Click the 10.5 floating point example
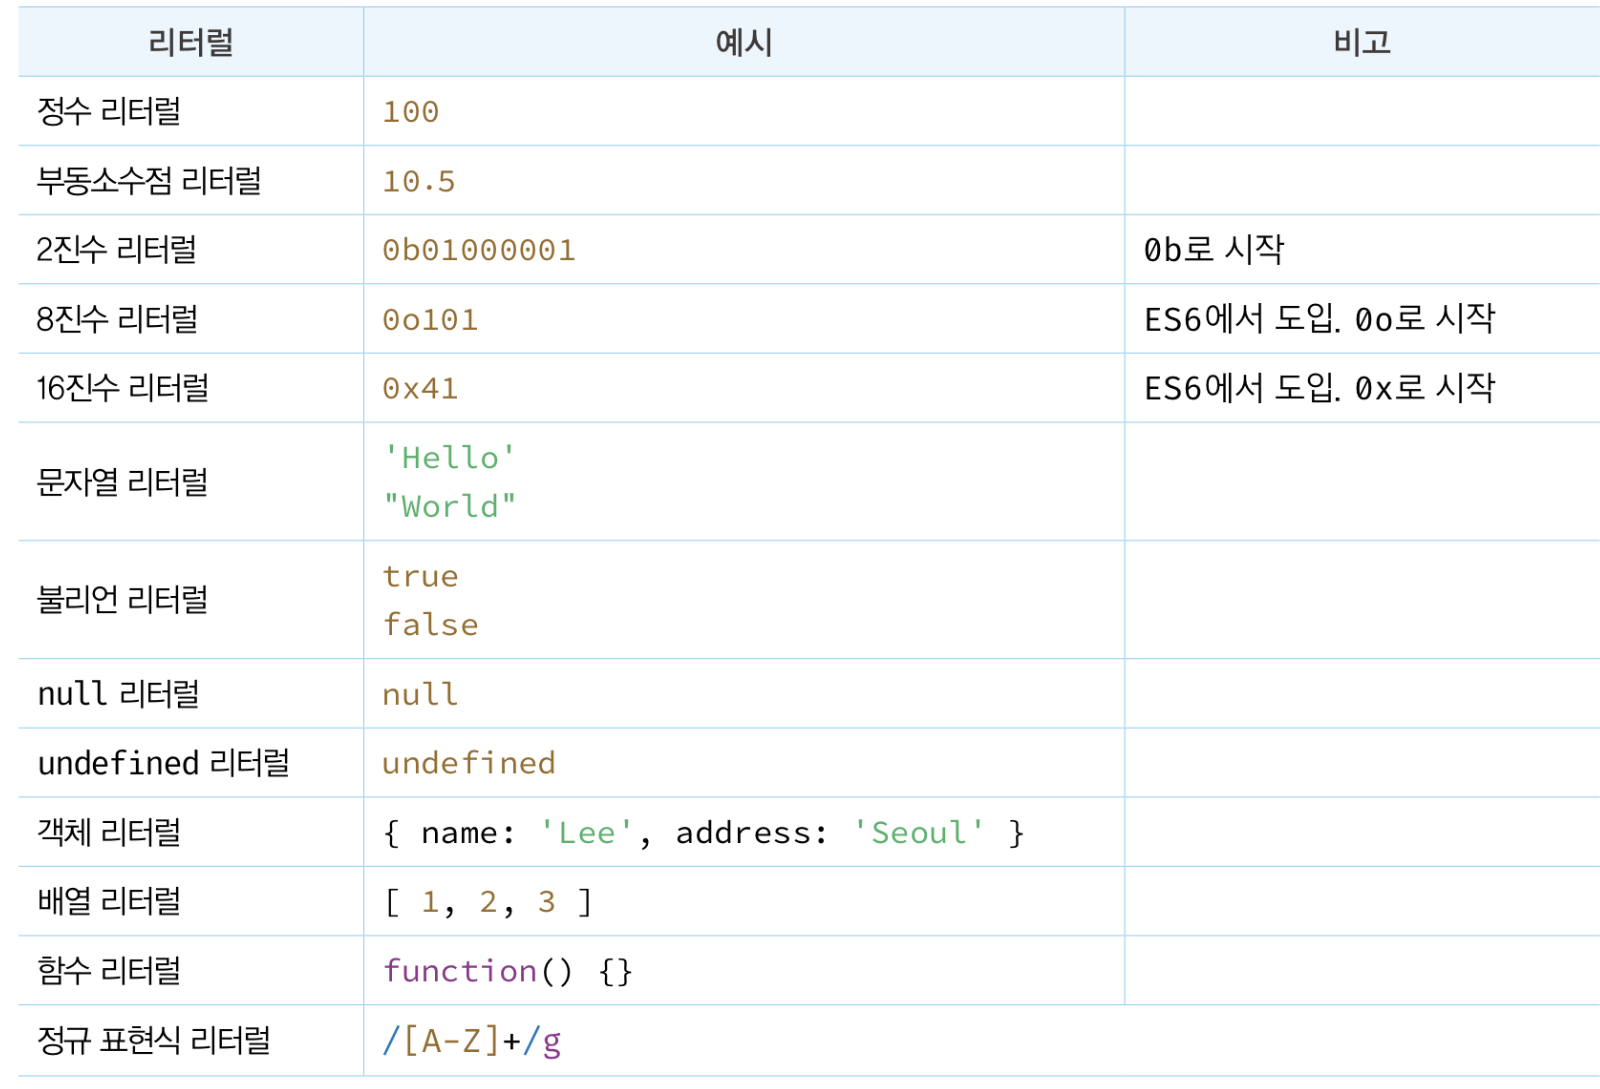The width and height of the screenshot is (1600, 1089). 418,181
